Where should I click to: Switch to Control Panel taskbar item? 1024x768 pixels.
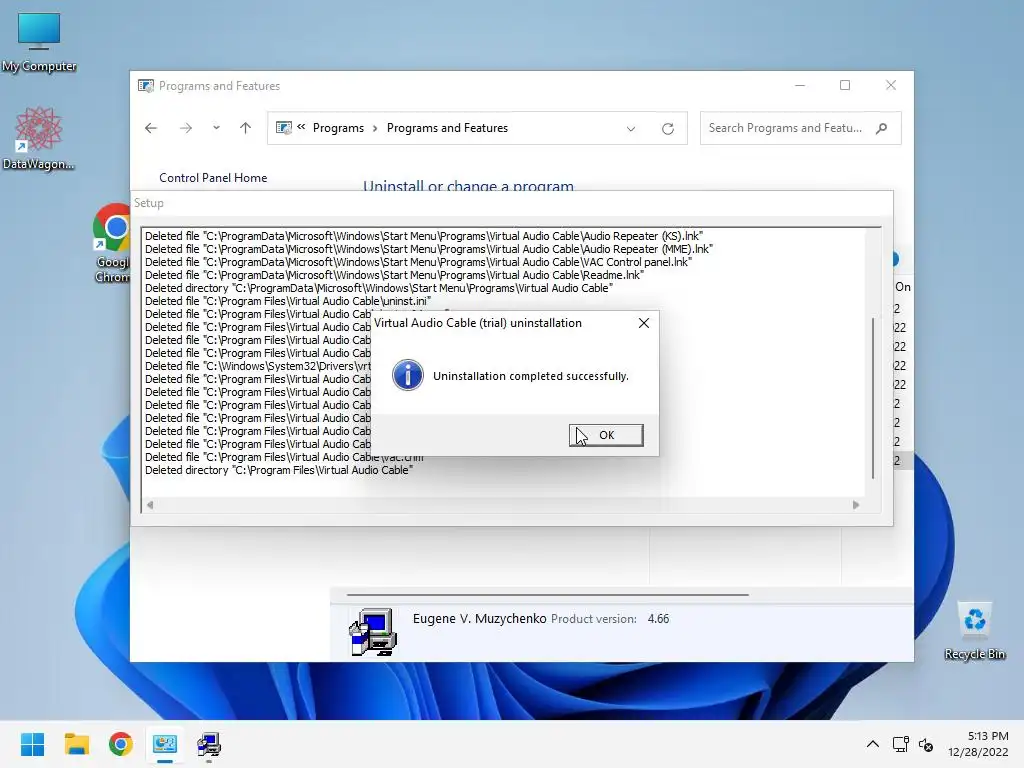point(165,744)
